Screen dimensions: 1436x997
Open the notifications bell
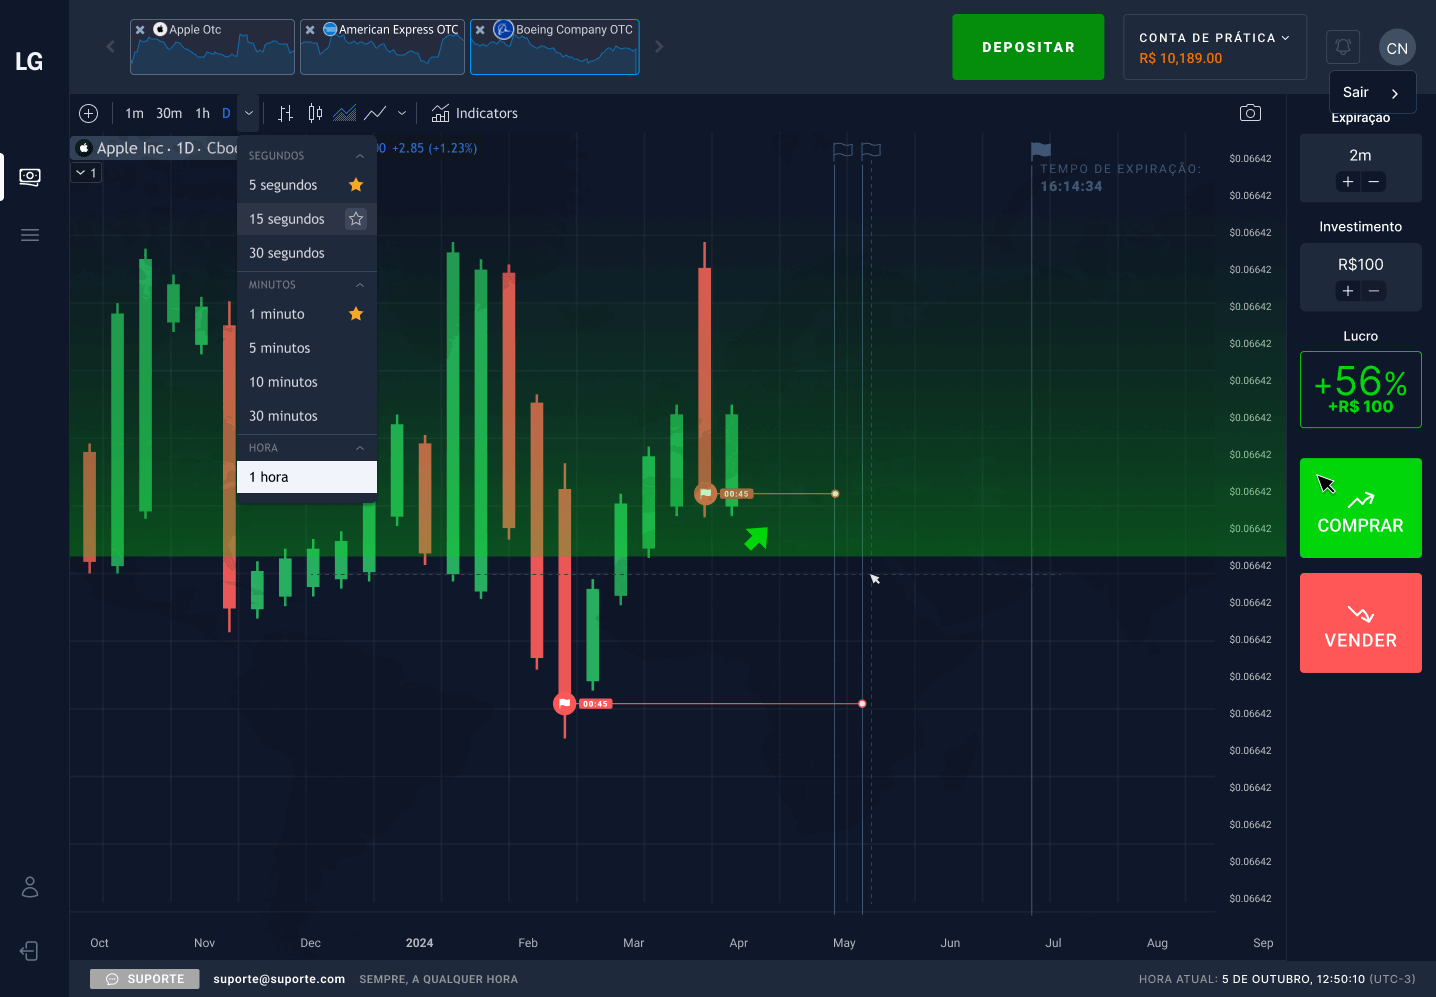tap(1343, 47)
